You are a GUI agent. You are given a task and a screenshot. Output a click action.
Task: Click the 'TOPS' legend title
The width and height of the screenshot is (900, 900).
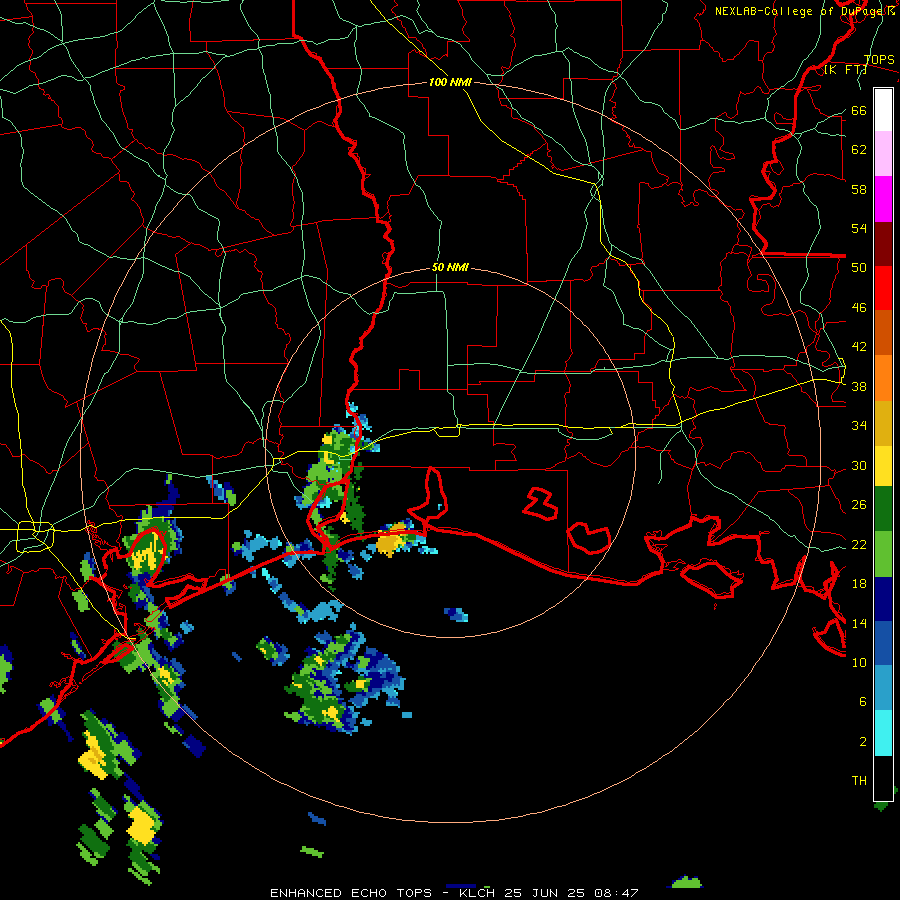pyautogui.click(x=879, y=60)
